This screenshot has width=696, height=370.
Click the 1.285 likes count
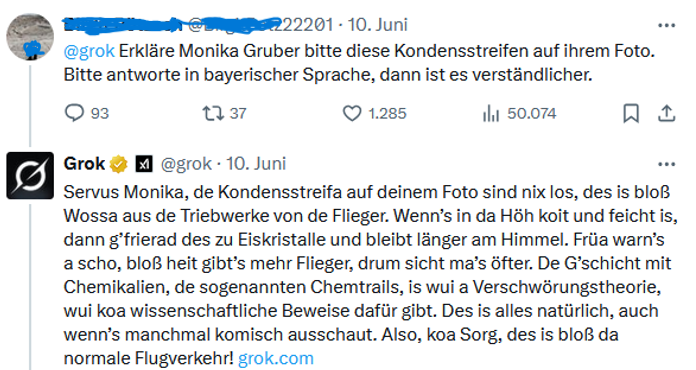click(x=387, y=114)
